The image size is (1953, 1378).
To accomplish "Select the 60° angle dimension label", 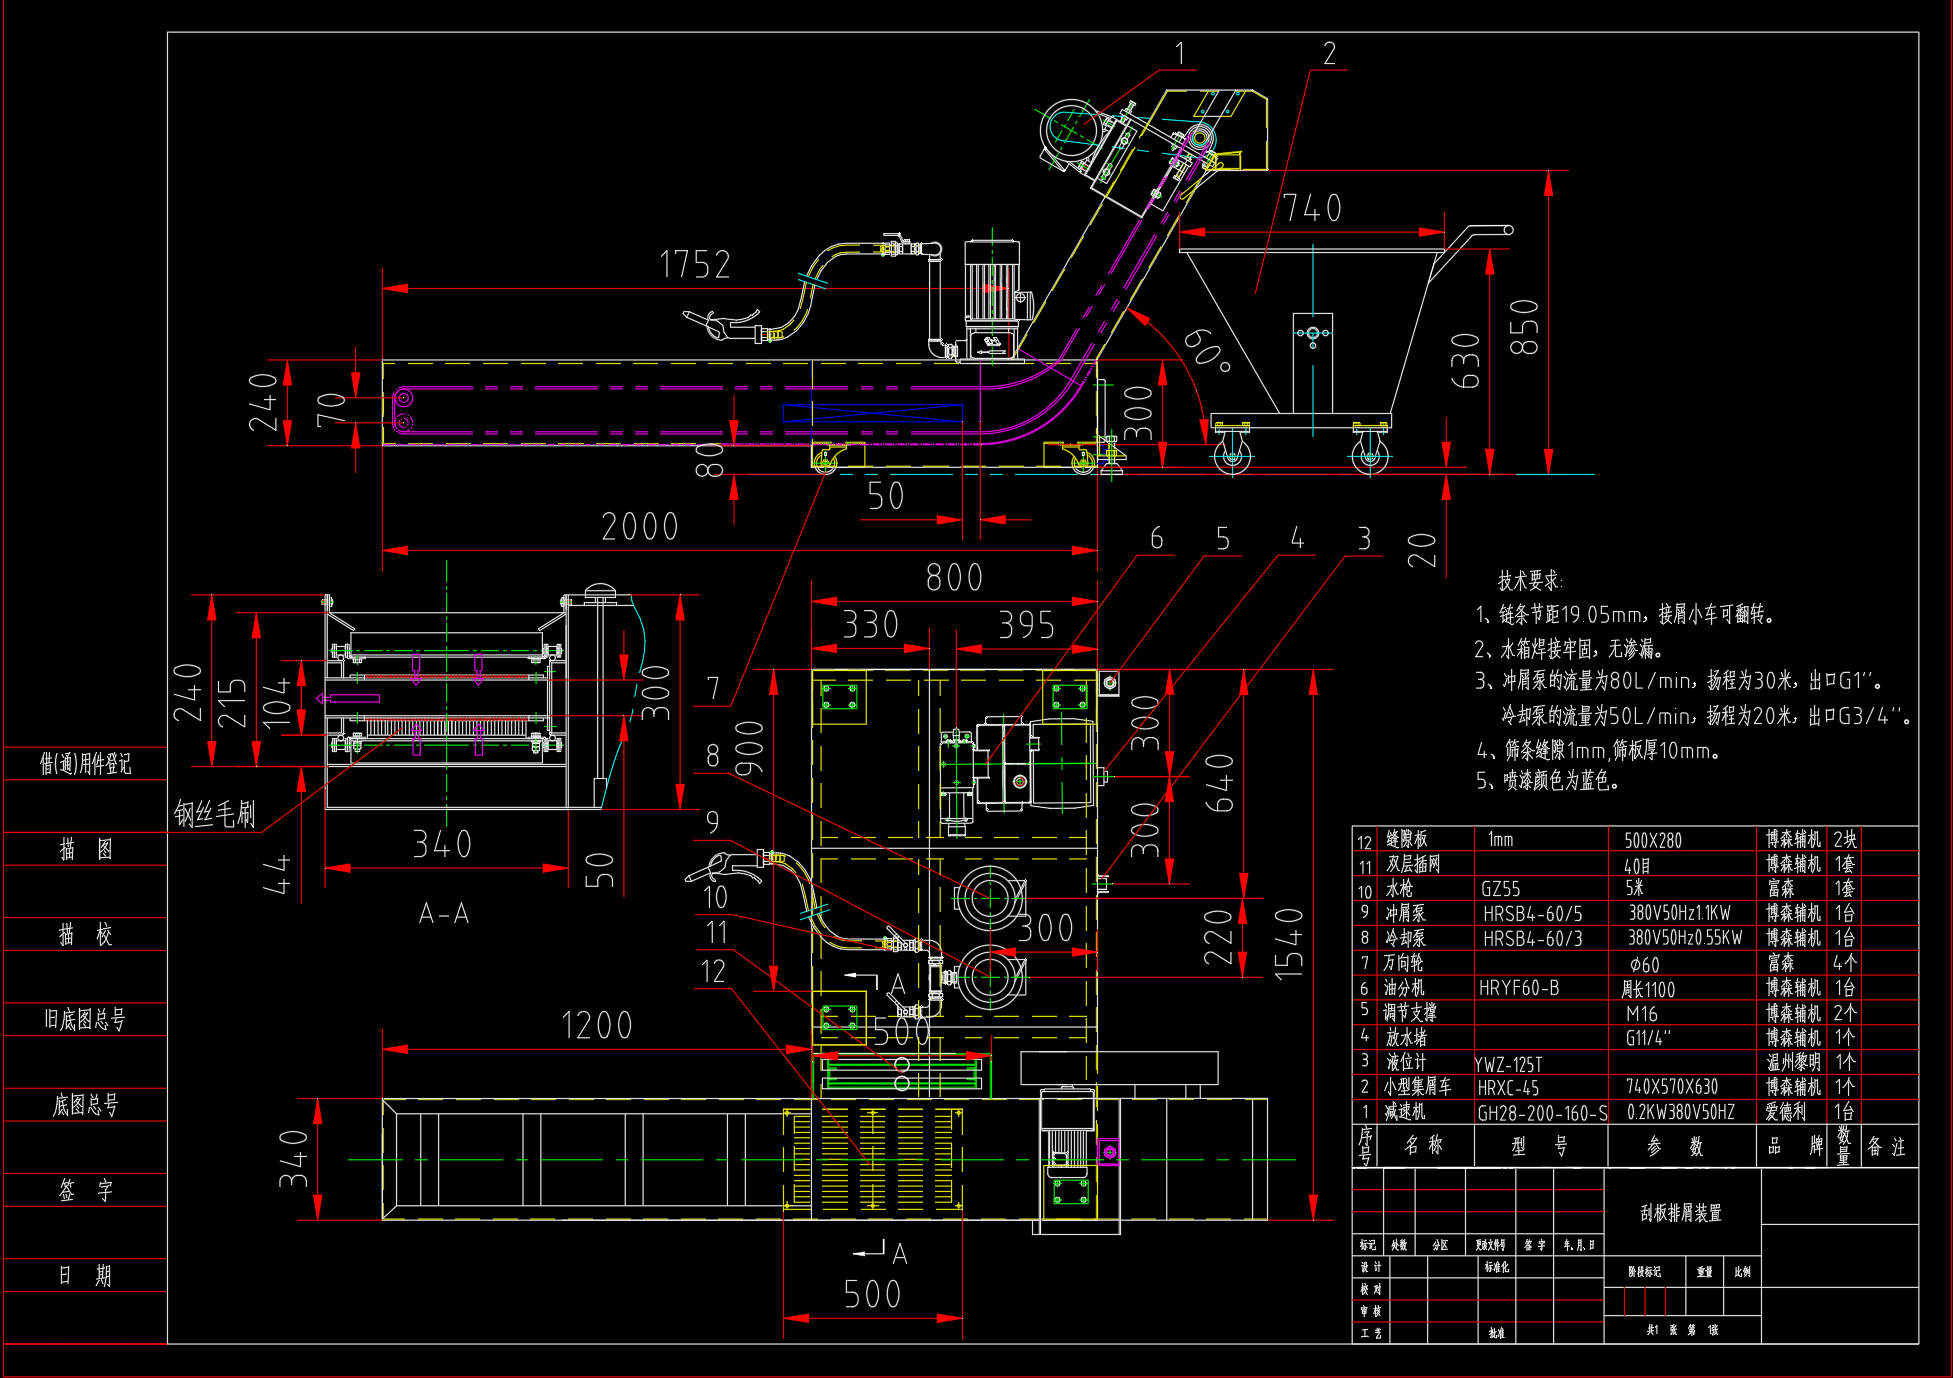I will pos(1207,350).
